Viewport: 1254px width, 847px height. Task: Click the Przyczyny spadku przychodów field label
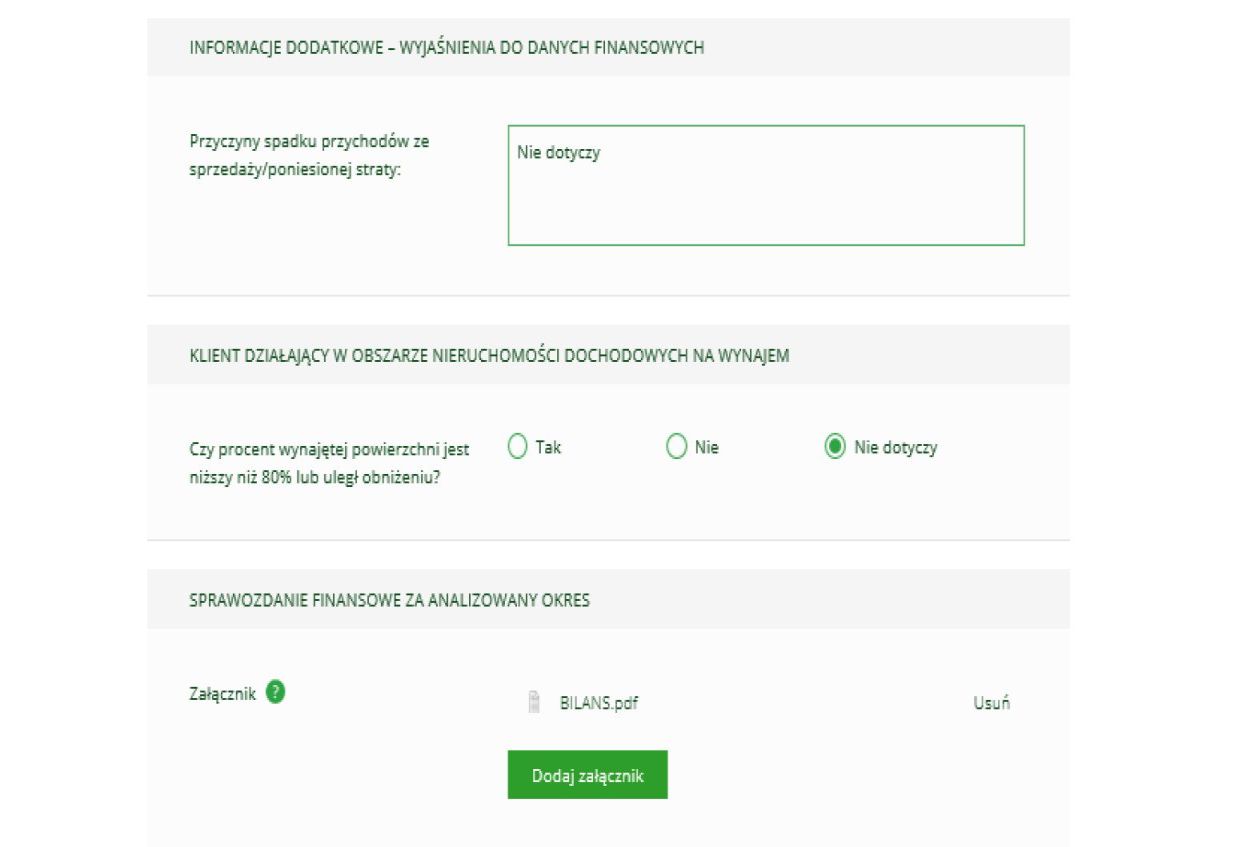pyautogui.click(x=309, y=155)
